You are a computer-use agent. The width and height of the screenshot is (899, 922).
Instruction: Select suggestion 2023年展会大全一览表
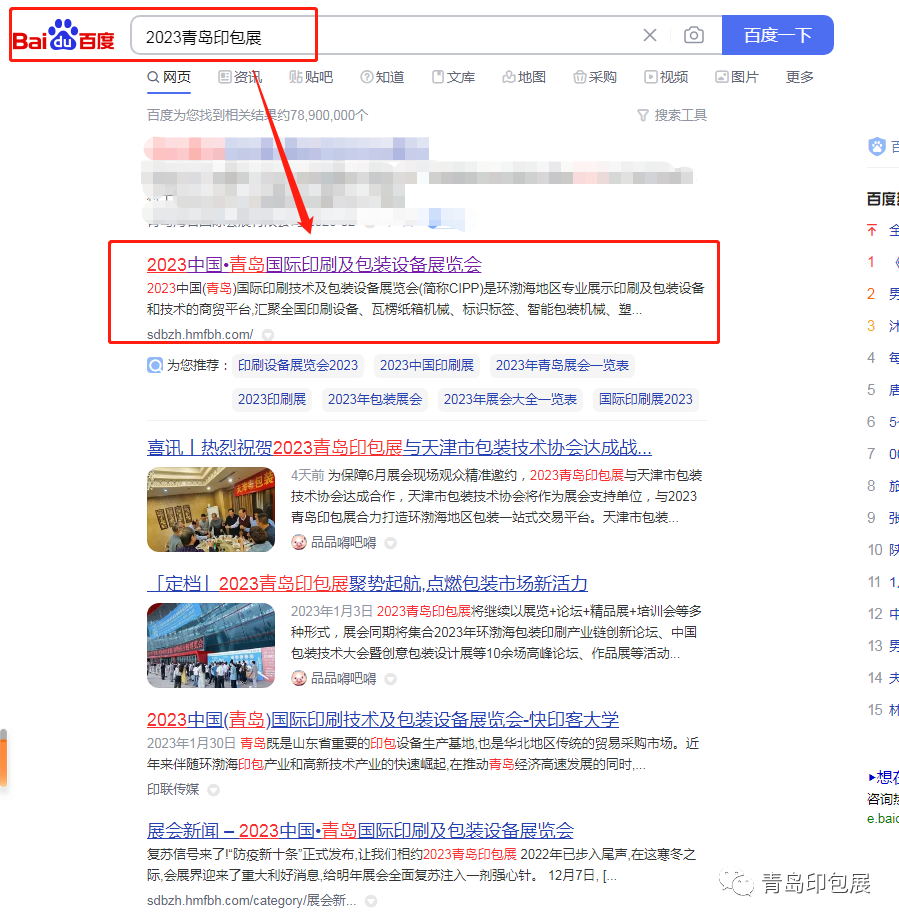tap(510, 399)
